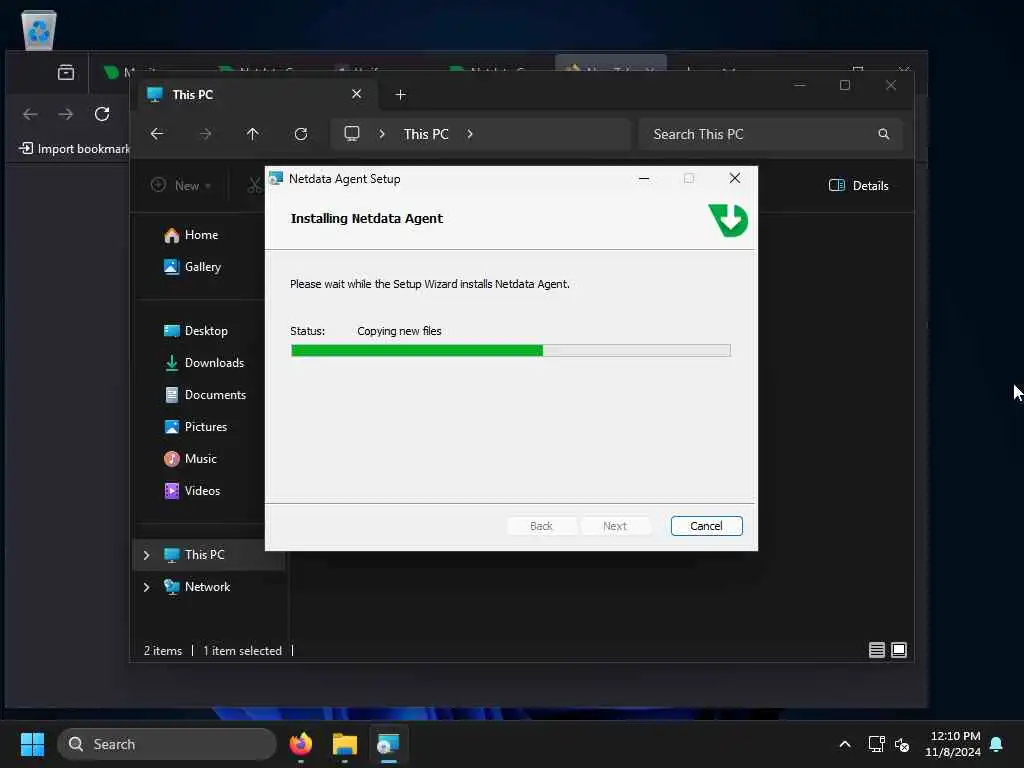Toggle the Details pane
Screen dimensions: 1024x768
858,185
